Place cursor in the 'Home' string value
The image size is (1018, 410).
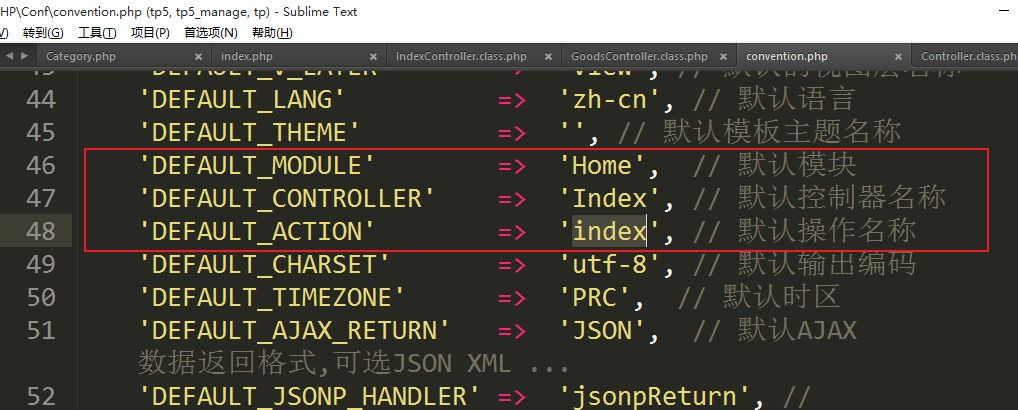(x=603, y=165)
